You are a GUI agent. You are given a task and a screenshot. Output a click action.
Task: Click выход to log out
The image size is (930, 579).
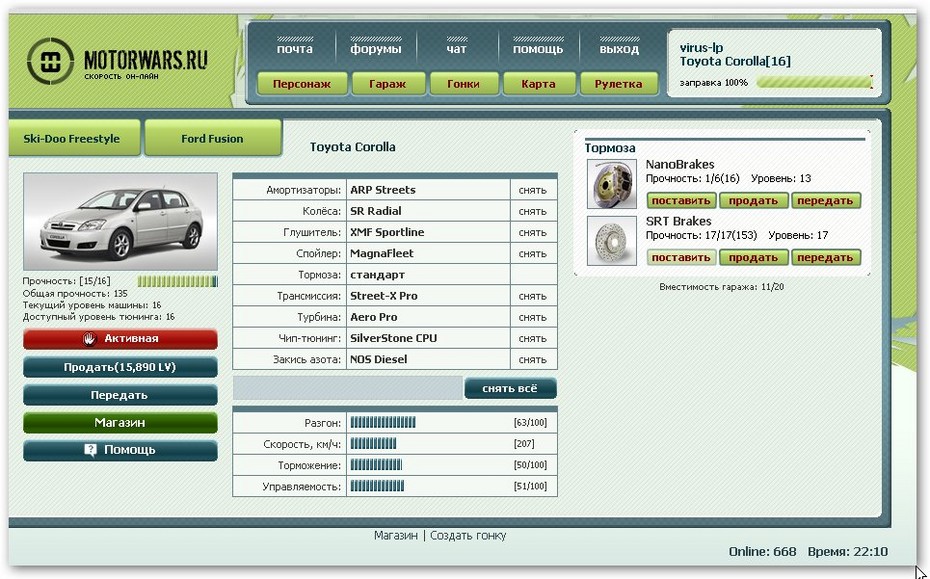619,49
